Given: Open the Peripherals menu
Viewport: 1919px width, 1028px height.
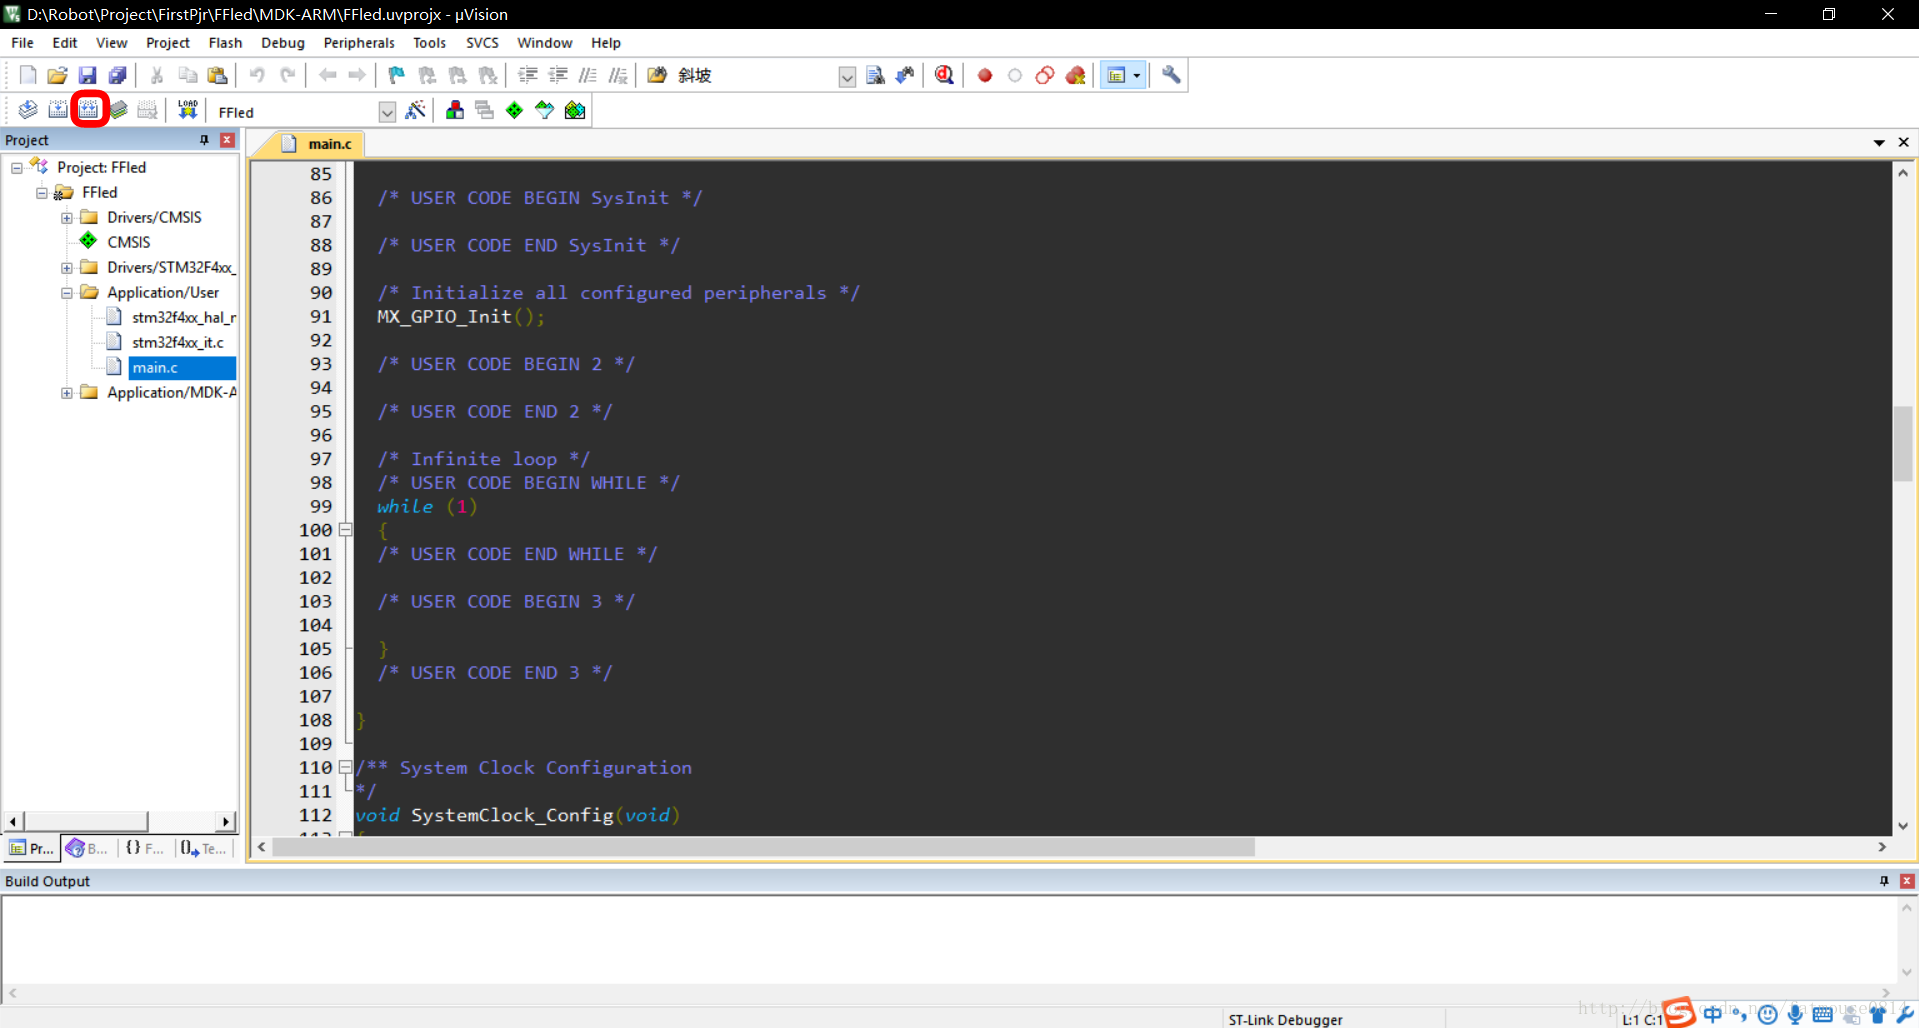Looking at the screenshot, I should coord(358,43).
